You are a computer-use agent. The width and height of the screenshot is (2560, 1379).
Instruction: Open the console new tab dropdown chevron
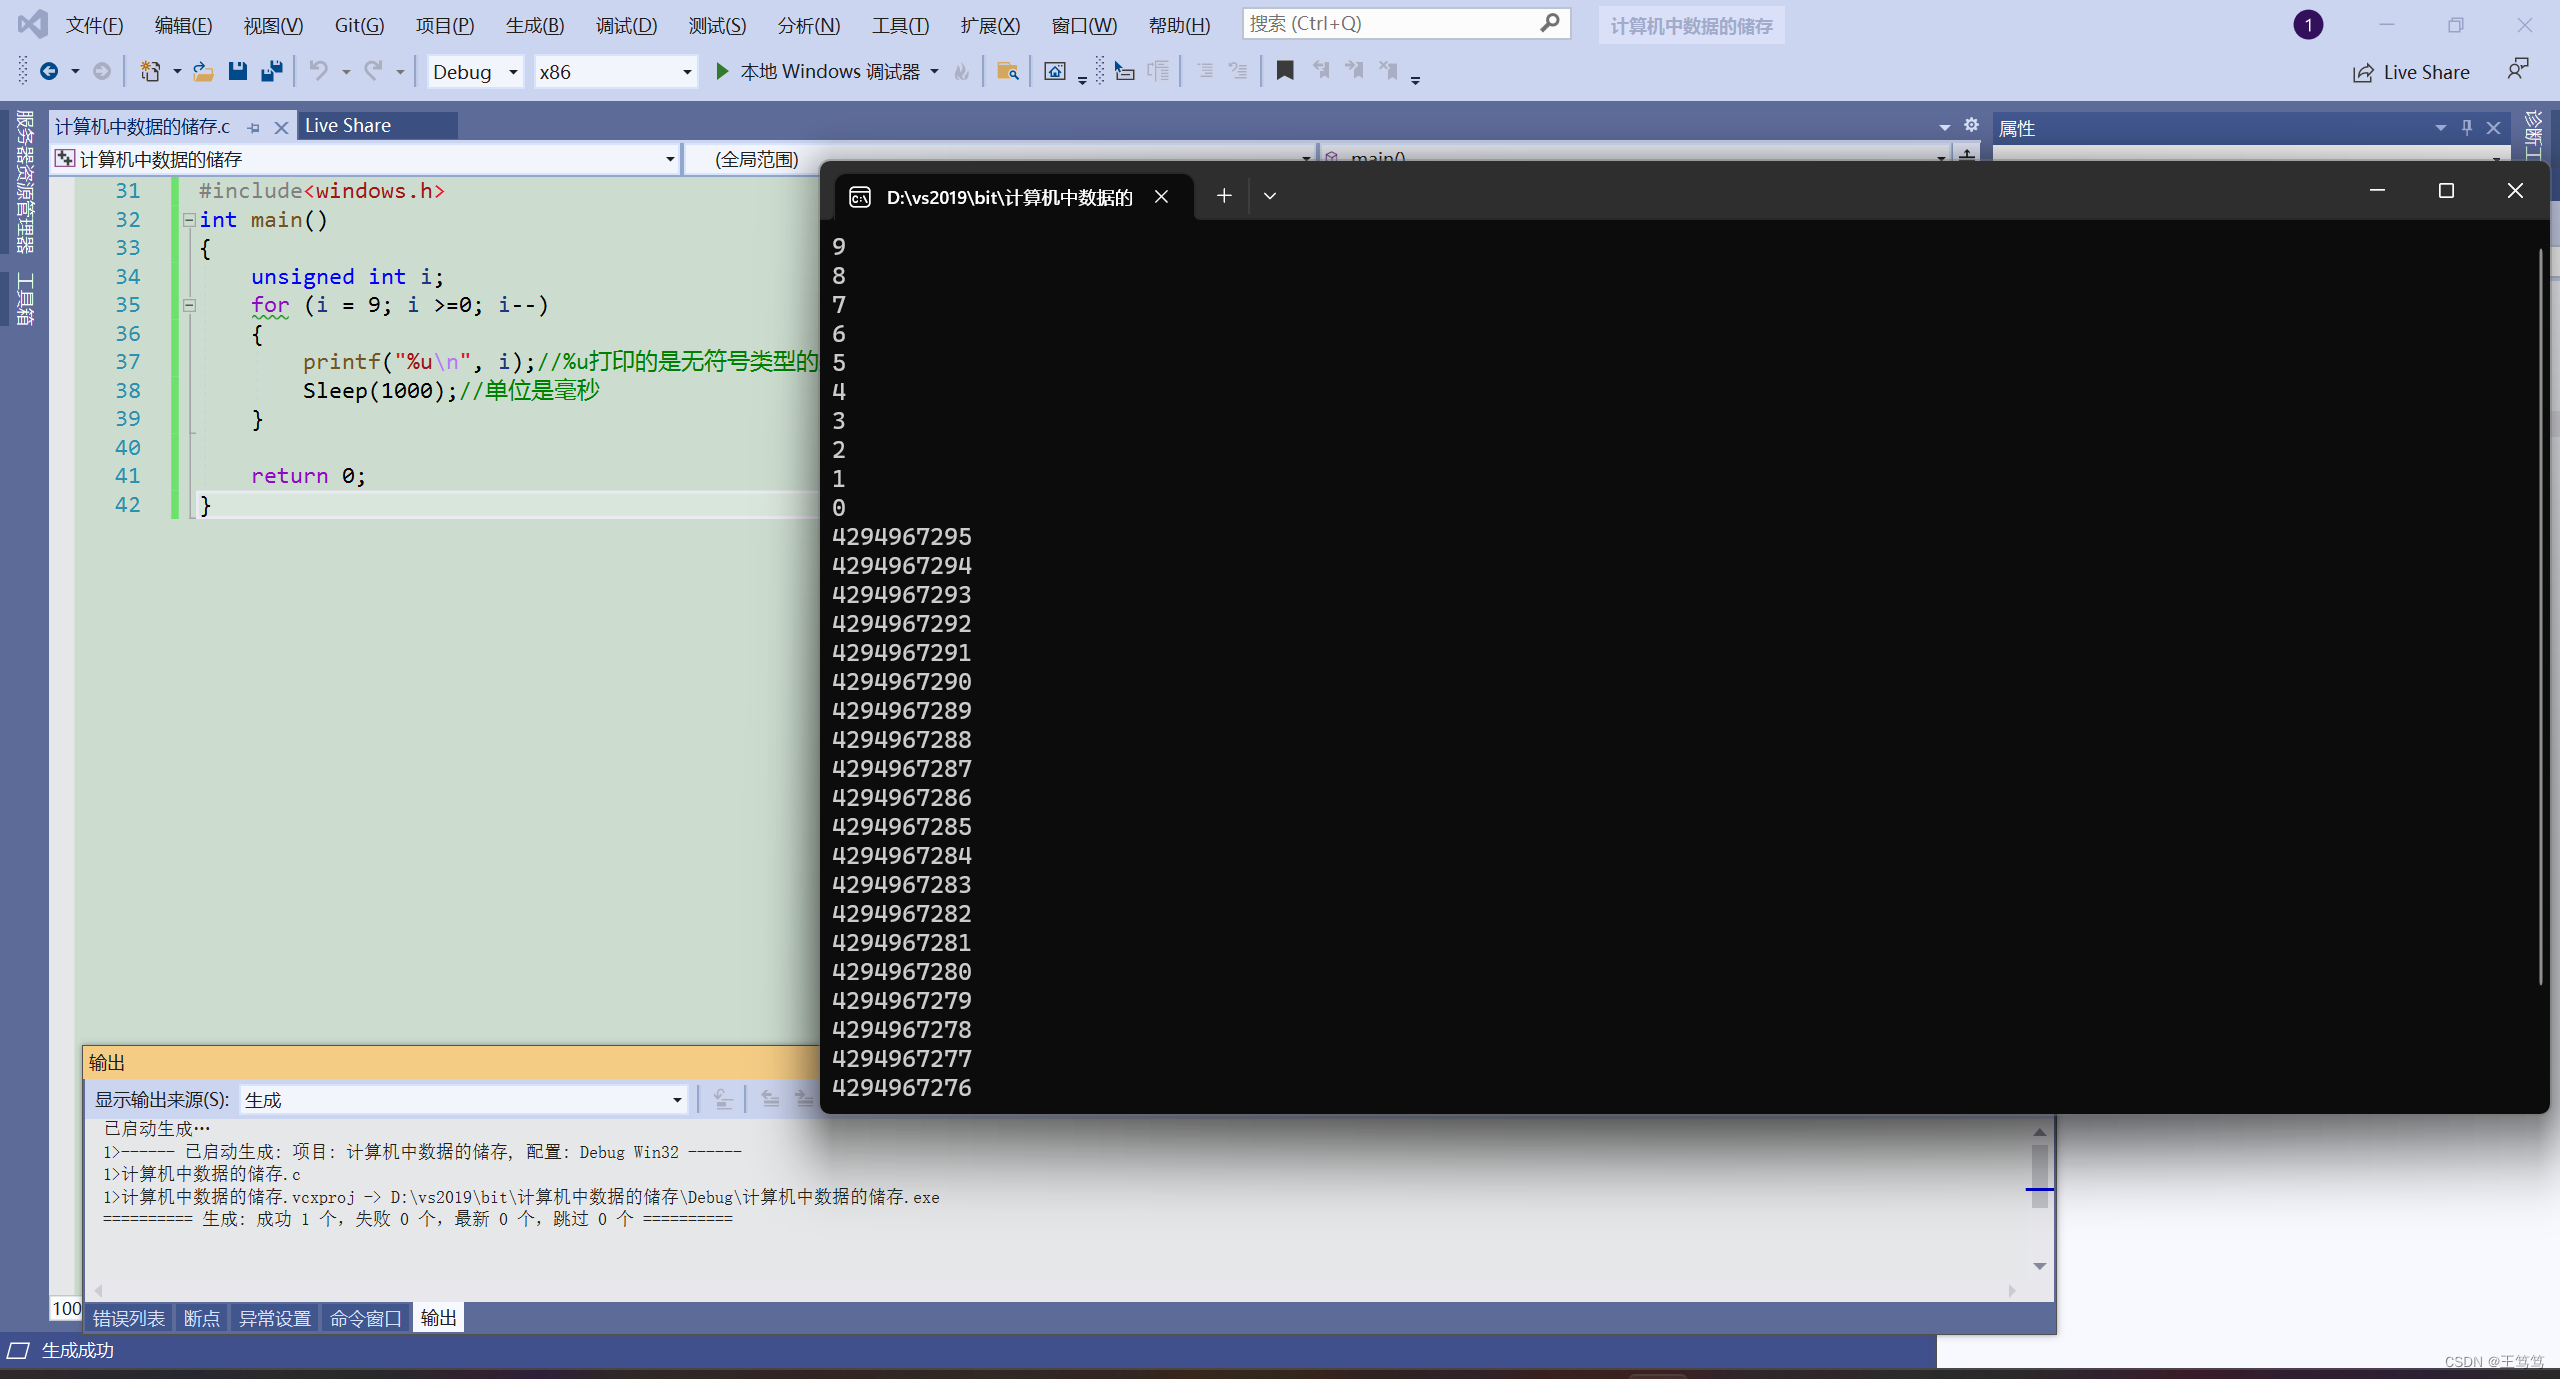click(x=1270, y=196)
